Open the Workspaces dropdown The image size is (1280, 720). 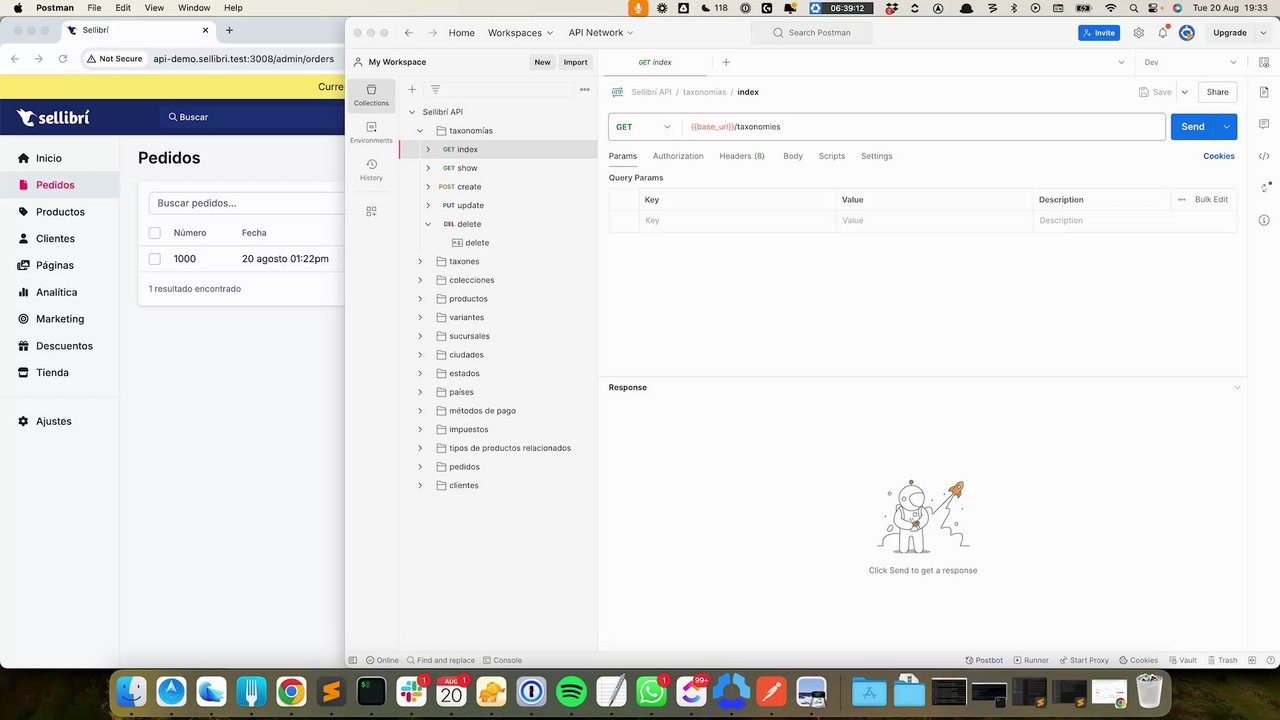520,32
